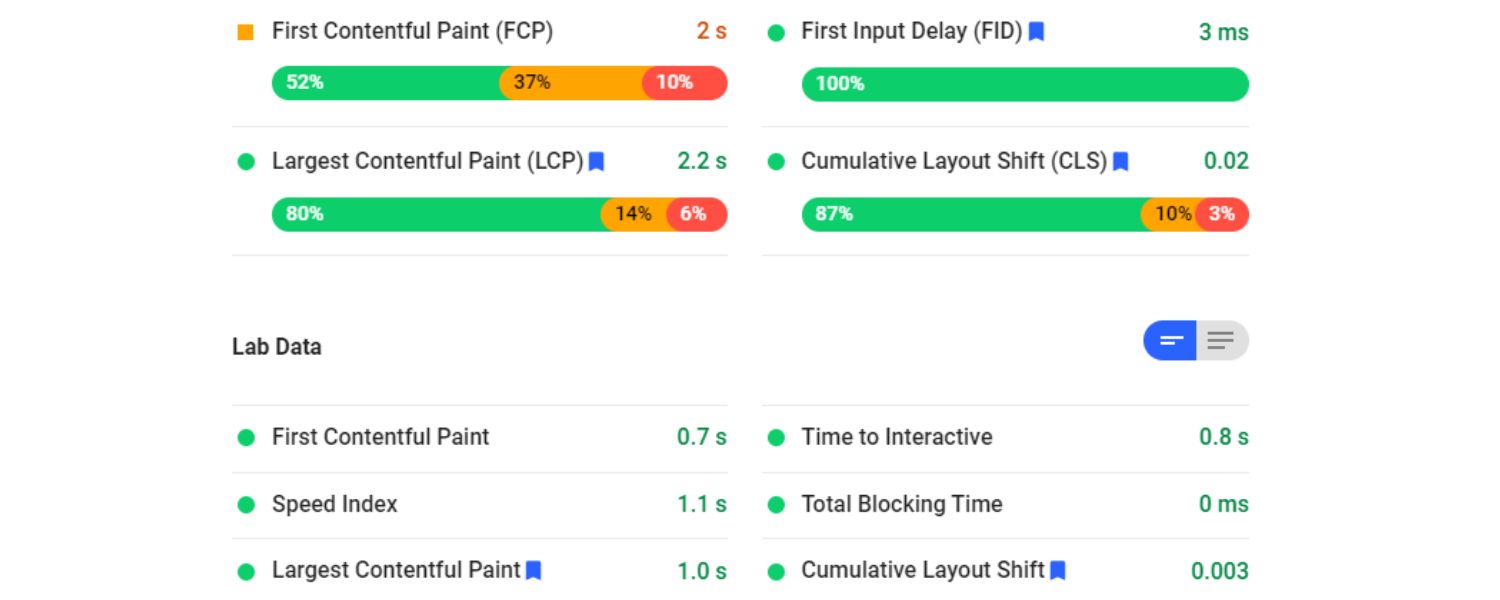Select the Total Blocking Time metric row
Viewport: 1500px width, 600px height.
901,504
